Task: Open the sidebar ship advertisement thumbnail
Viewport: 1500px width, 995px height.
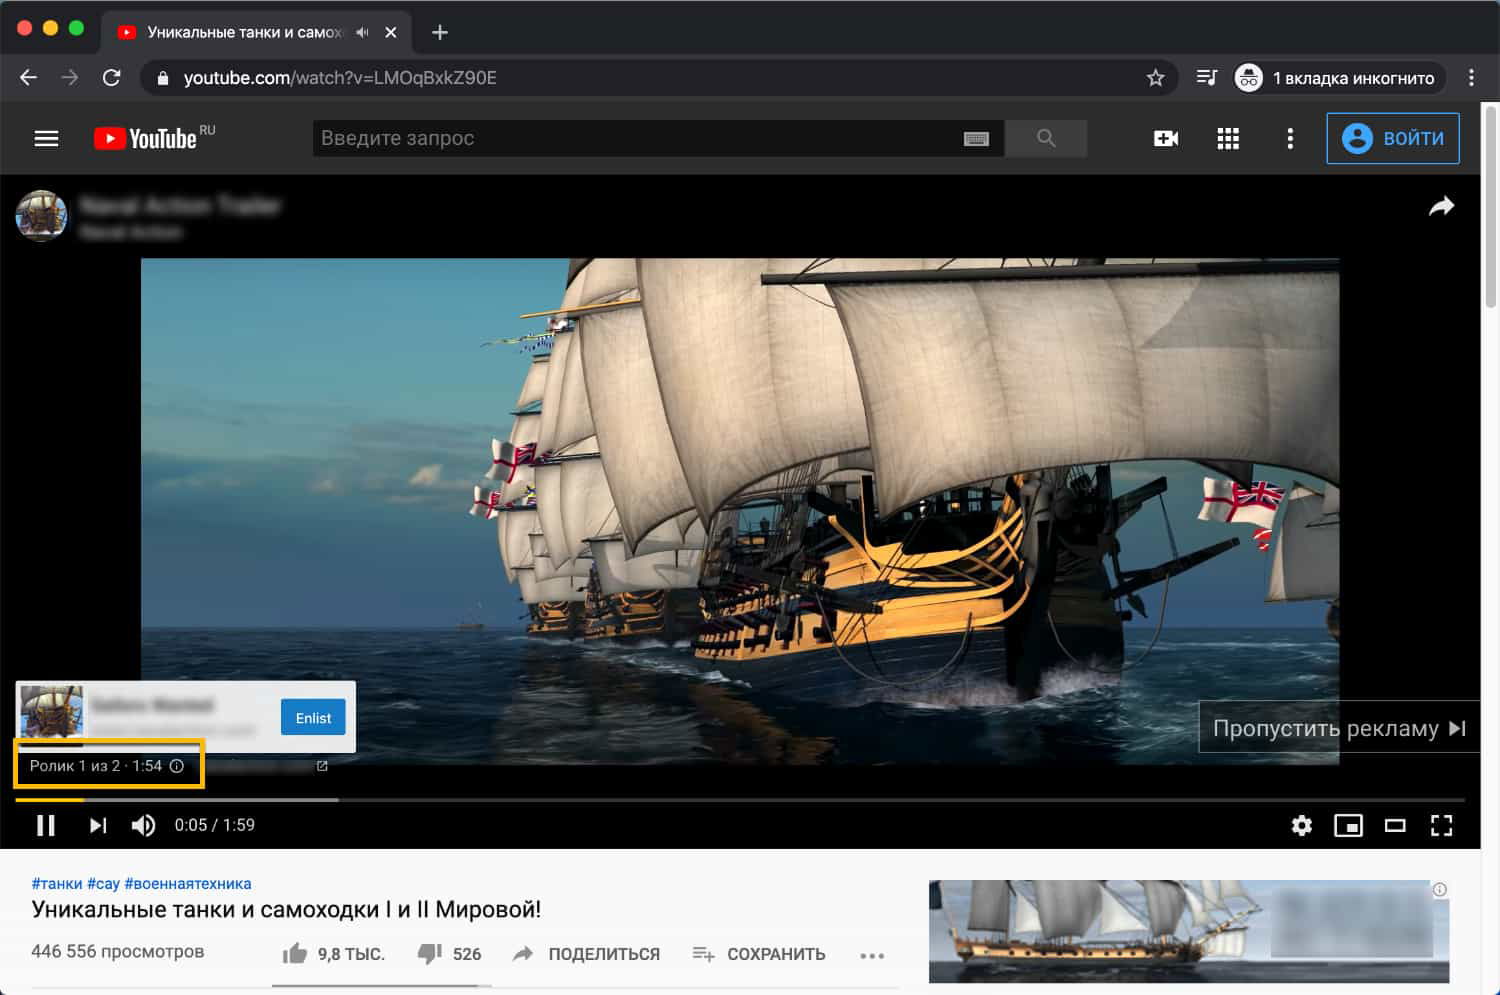Action: 1189,931
